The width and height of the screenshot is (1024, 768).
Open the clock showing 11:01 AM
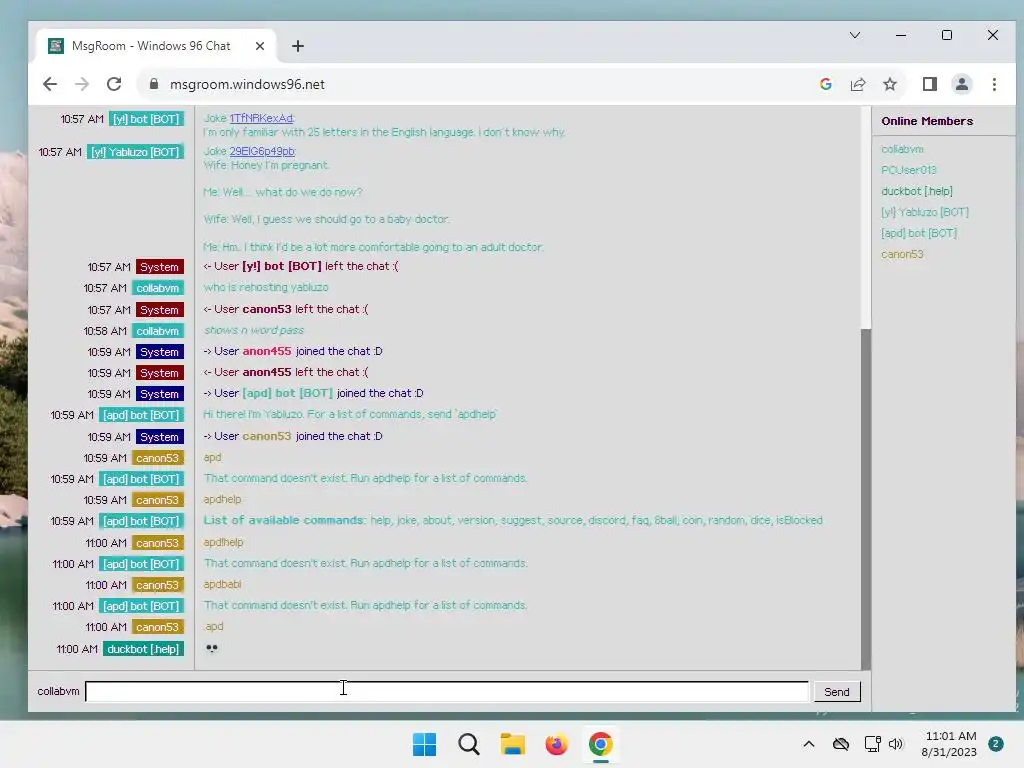coord(949,744)
